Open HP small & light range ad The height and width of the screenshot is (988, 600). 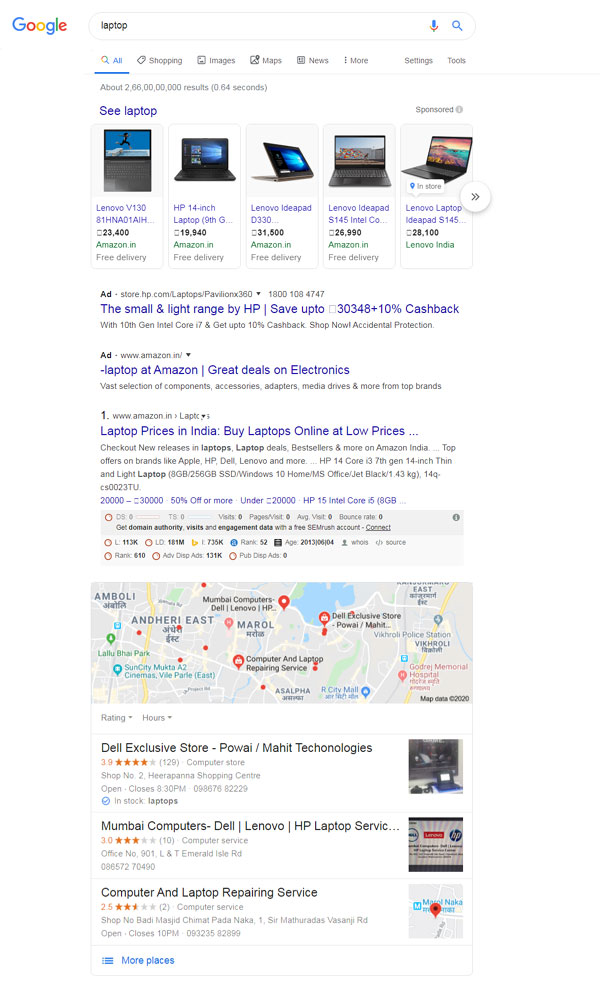click(x=279, y=309)
